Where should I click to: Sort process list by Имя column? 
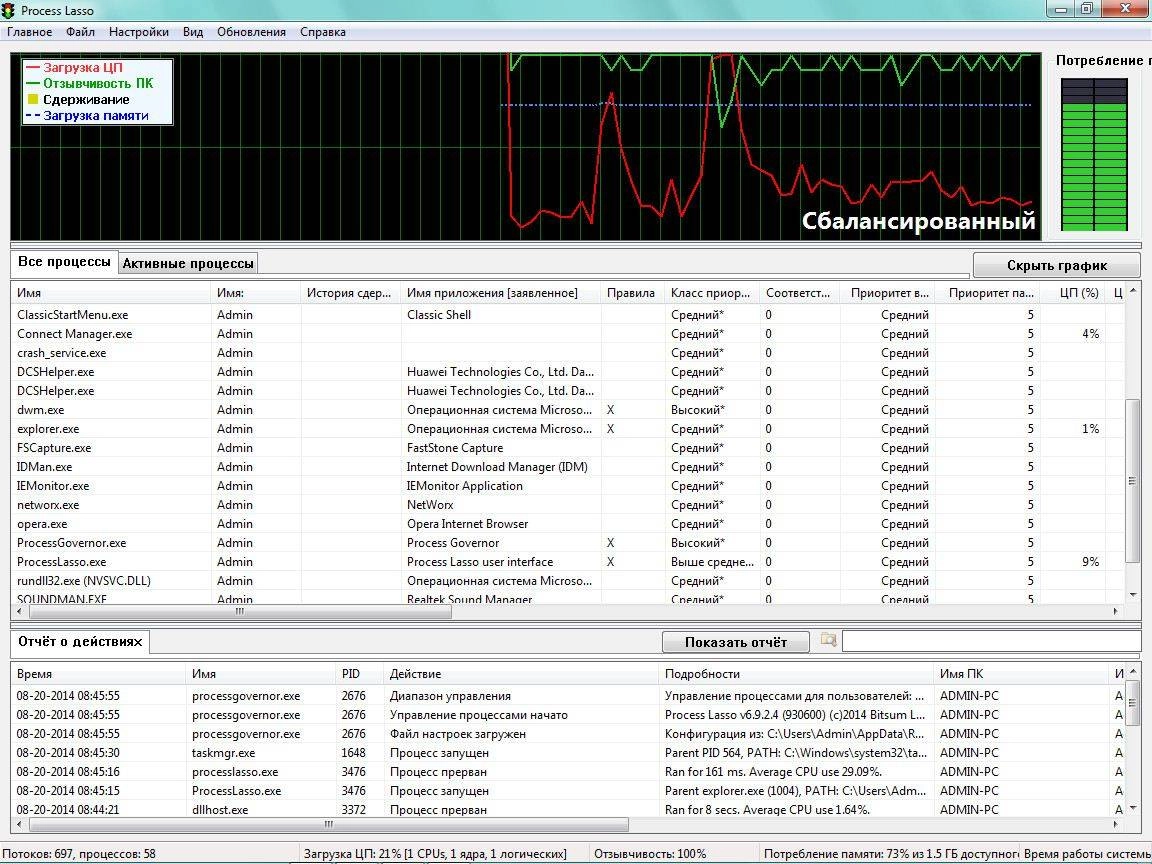coord(110,292)
